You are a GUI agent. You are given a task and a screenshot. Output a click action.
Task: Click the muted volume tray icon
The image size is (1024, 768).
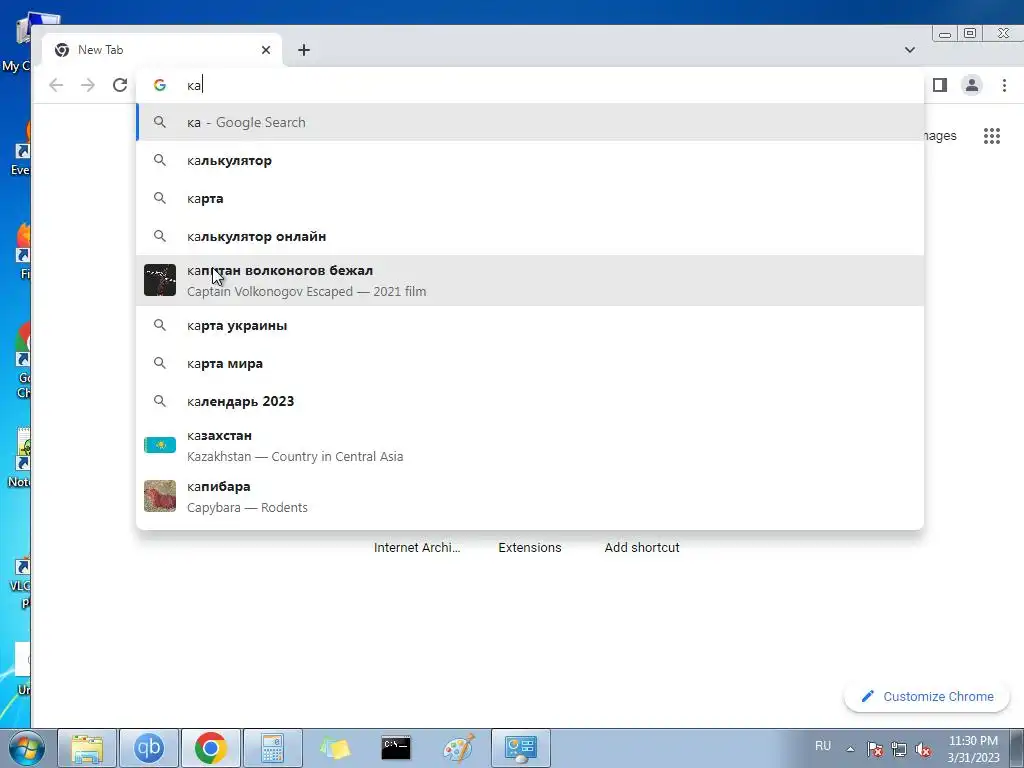[923, 749]
